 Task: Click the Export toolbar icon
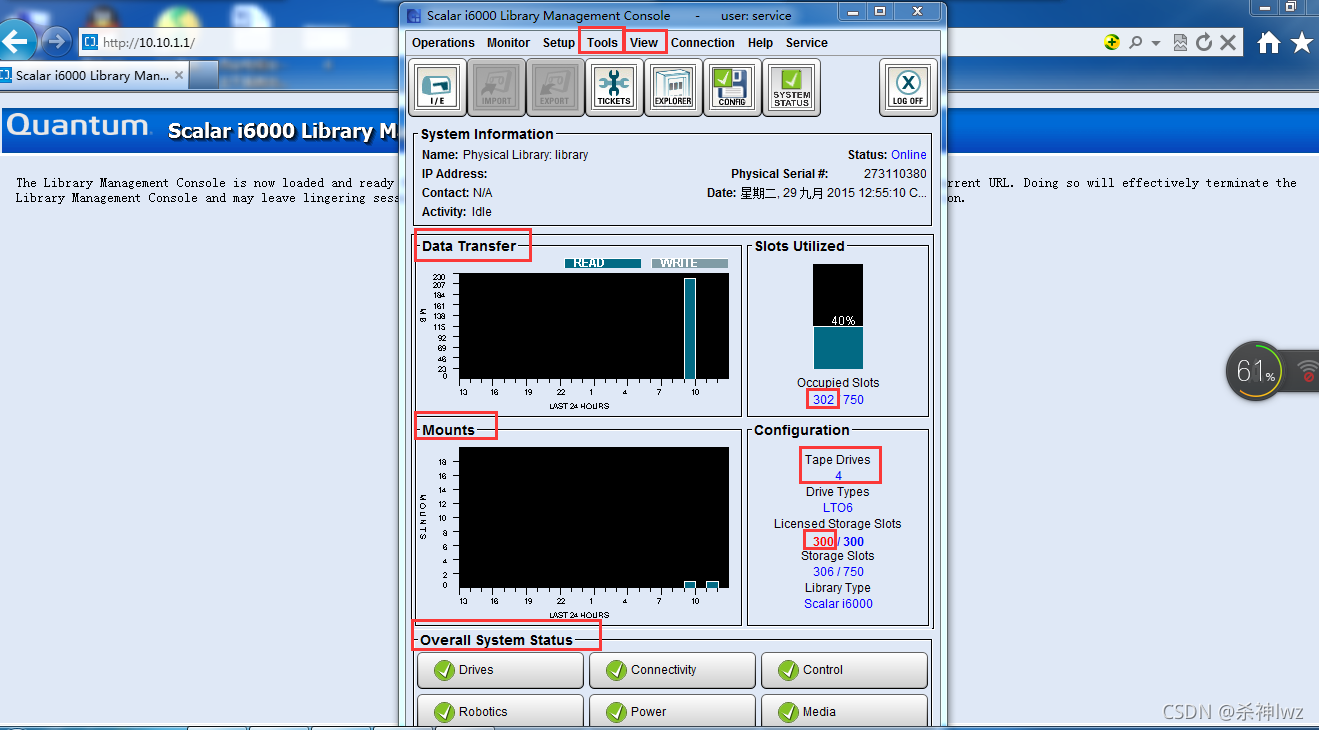click(x=555, y=87)
